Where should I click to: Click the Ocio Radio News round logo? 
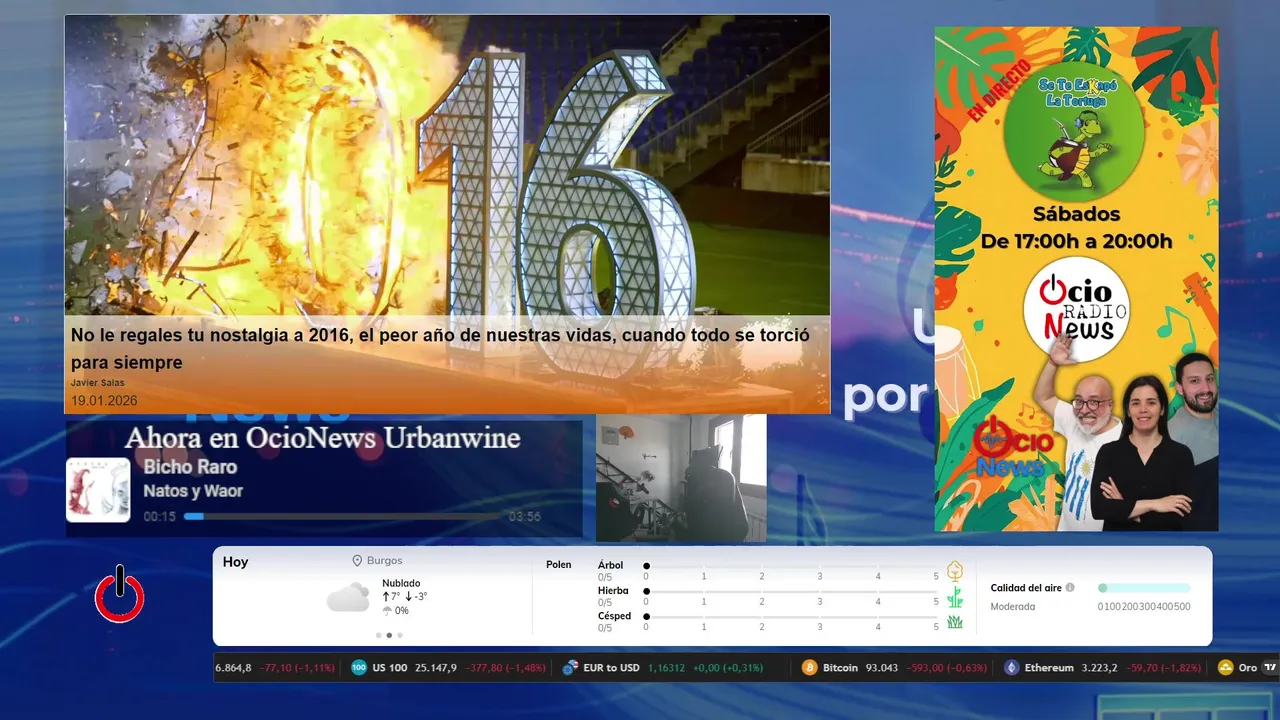point(1077,309)
